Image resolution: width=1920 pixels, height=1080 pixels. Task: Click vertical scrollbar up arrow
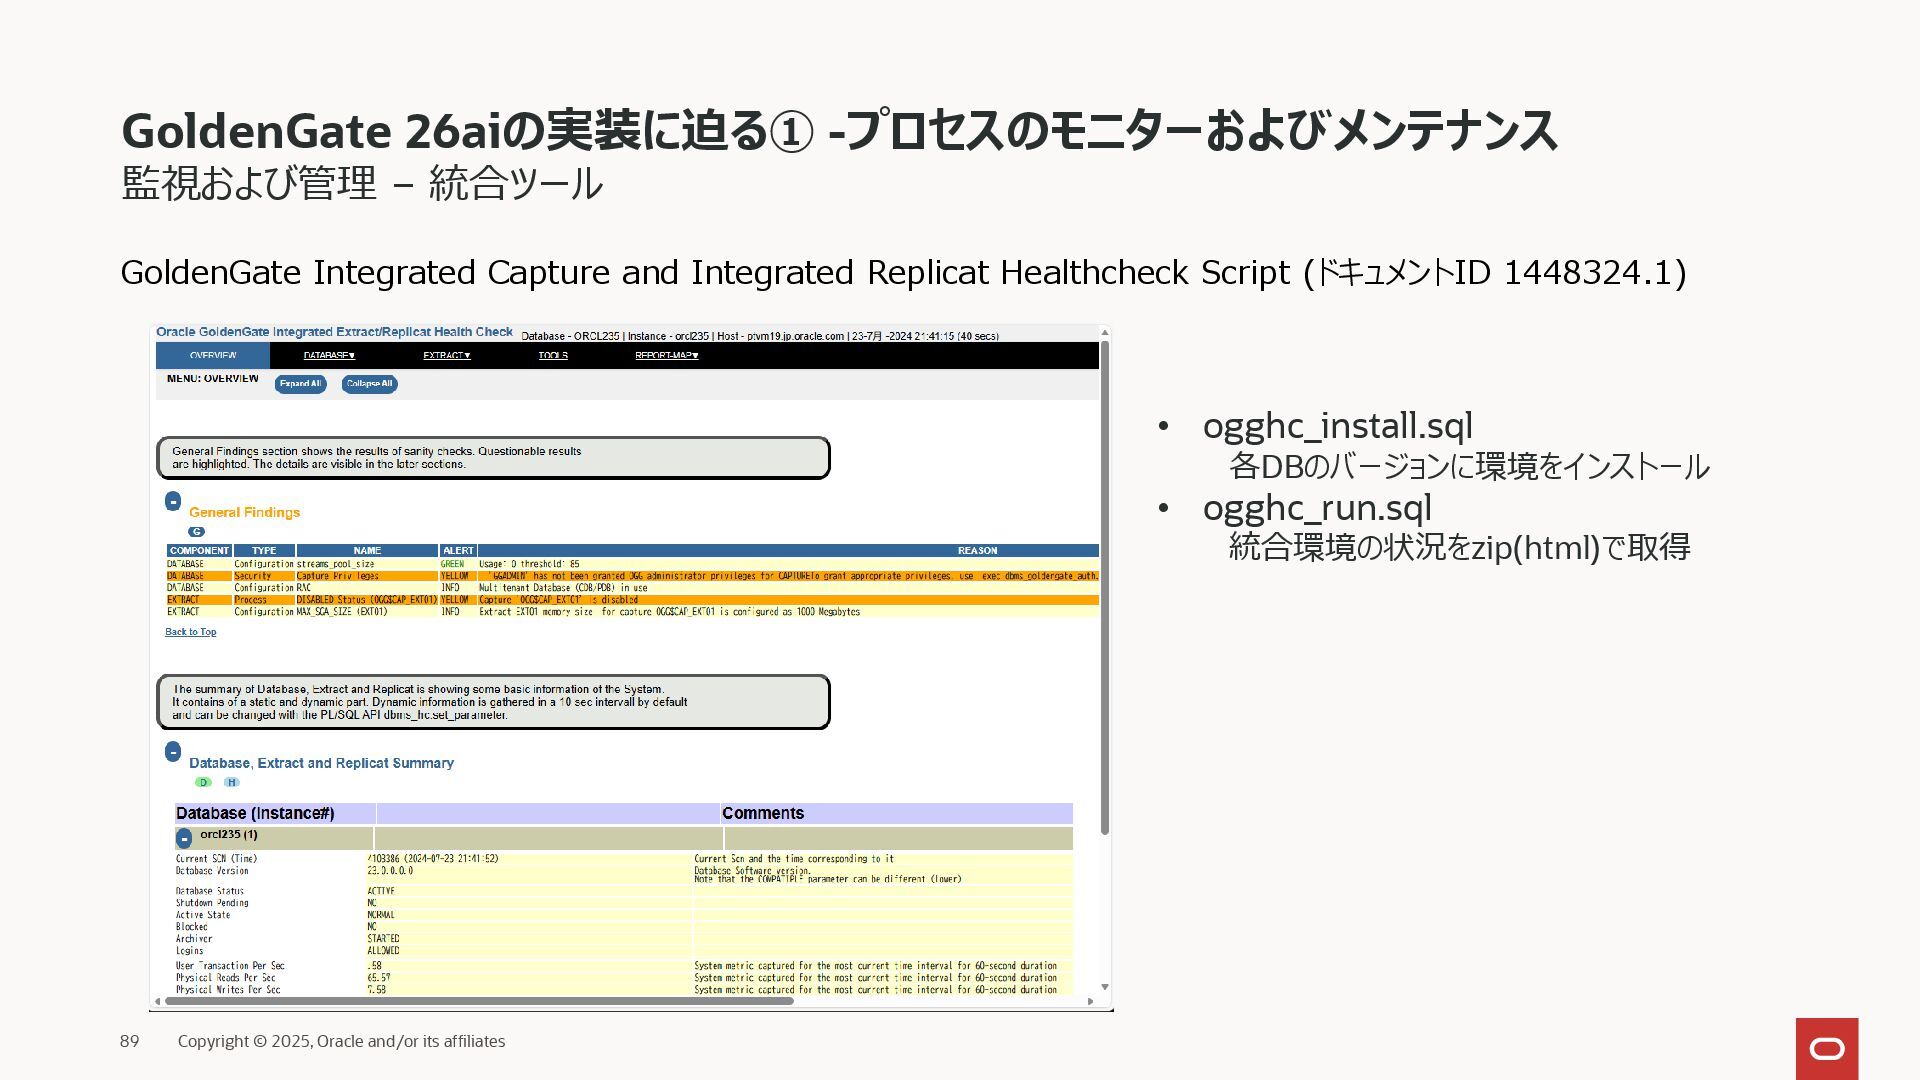point(1104,333)
